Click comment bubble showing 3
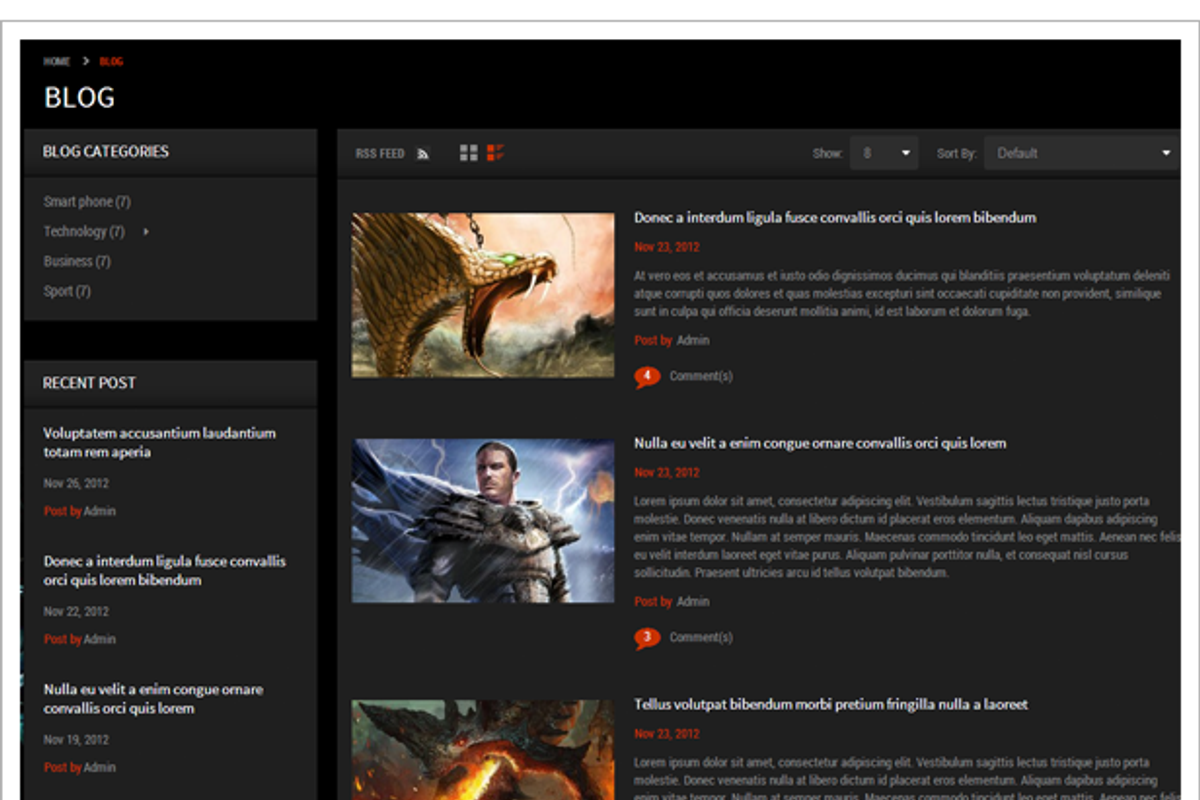 pyautogui.click(x=647, y=638)
